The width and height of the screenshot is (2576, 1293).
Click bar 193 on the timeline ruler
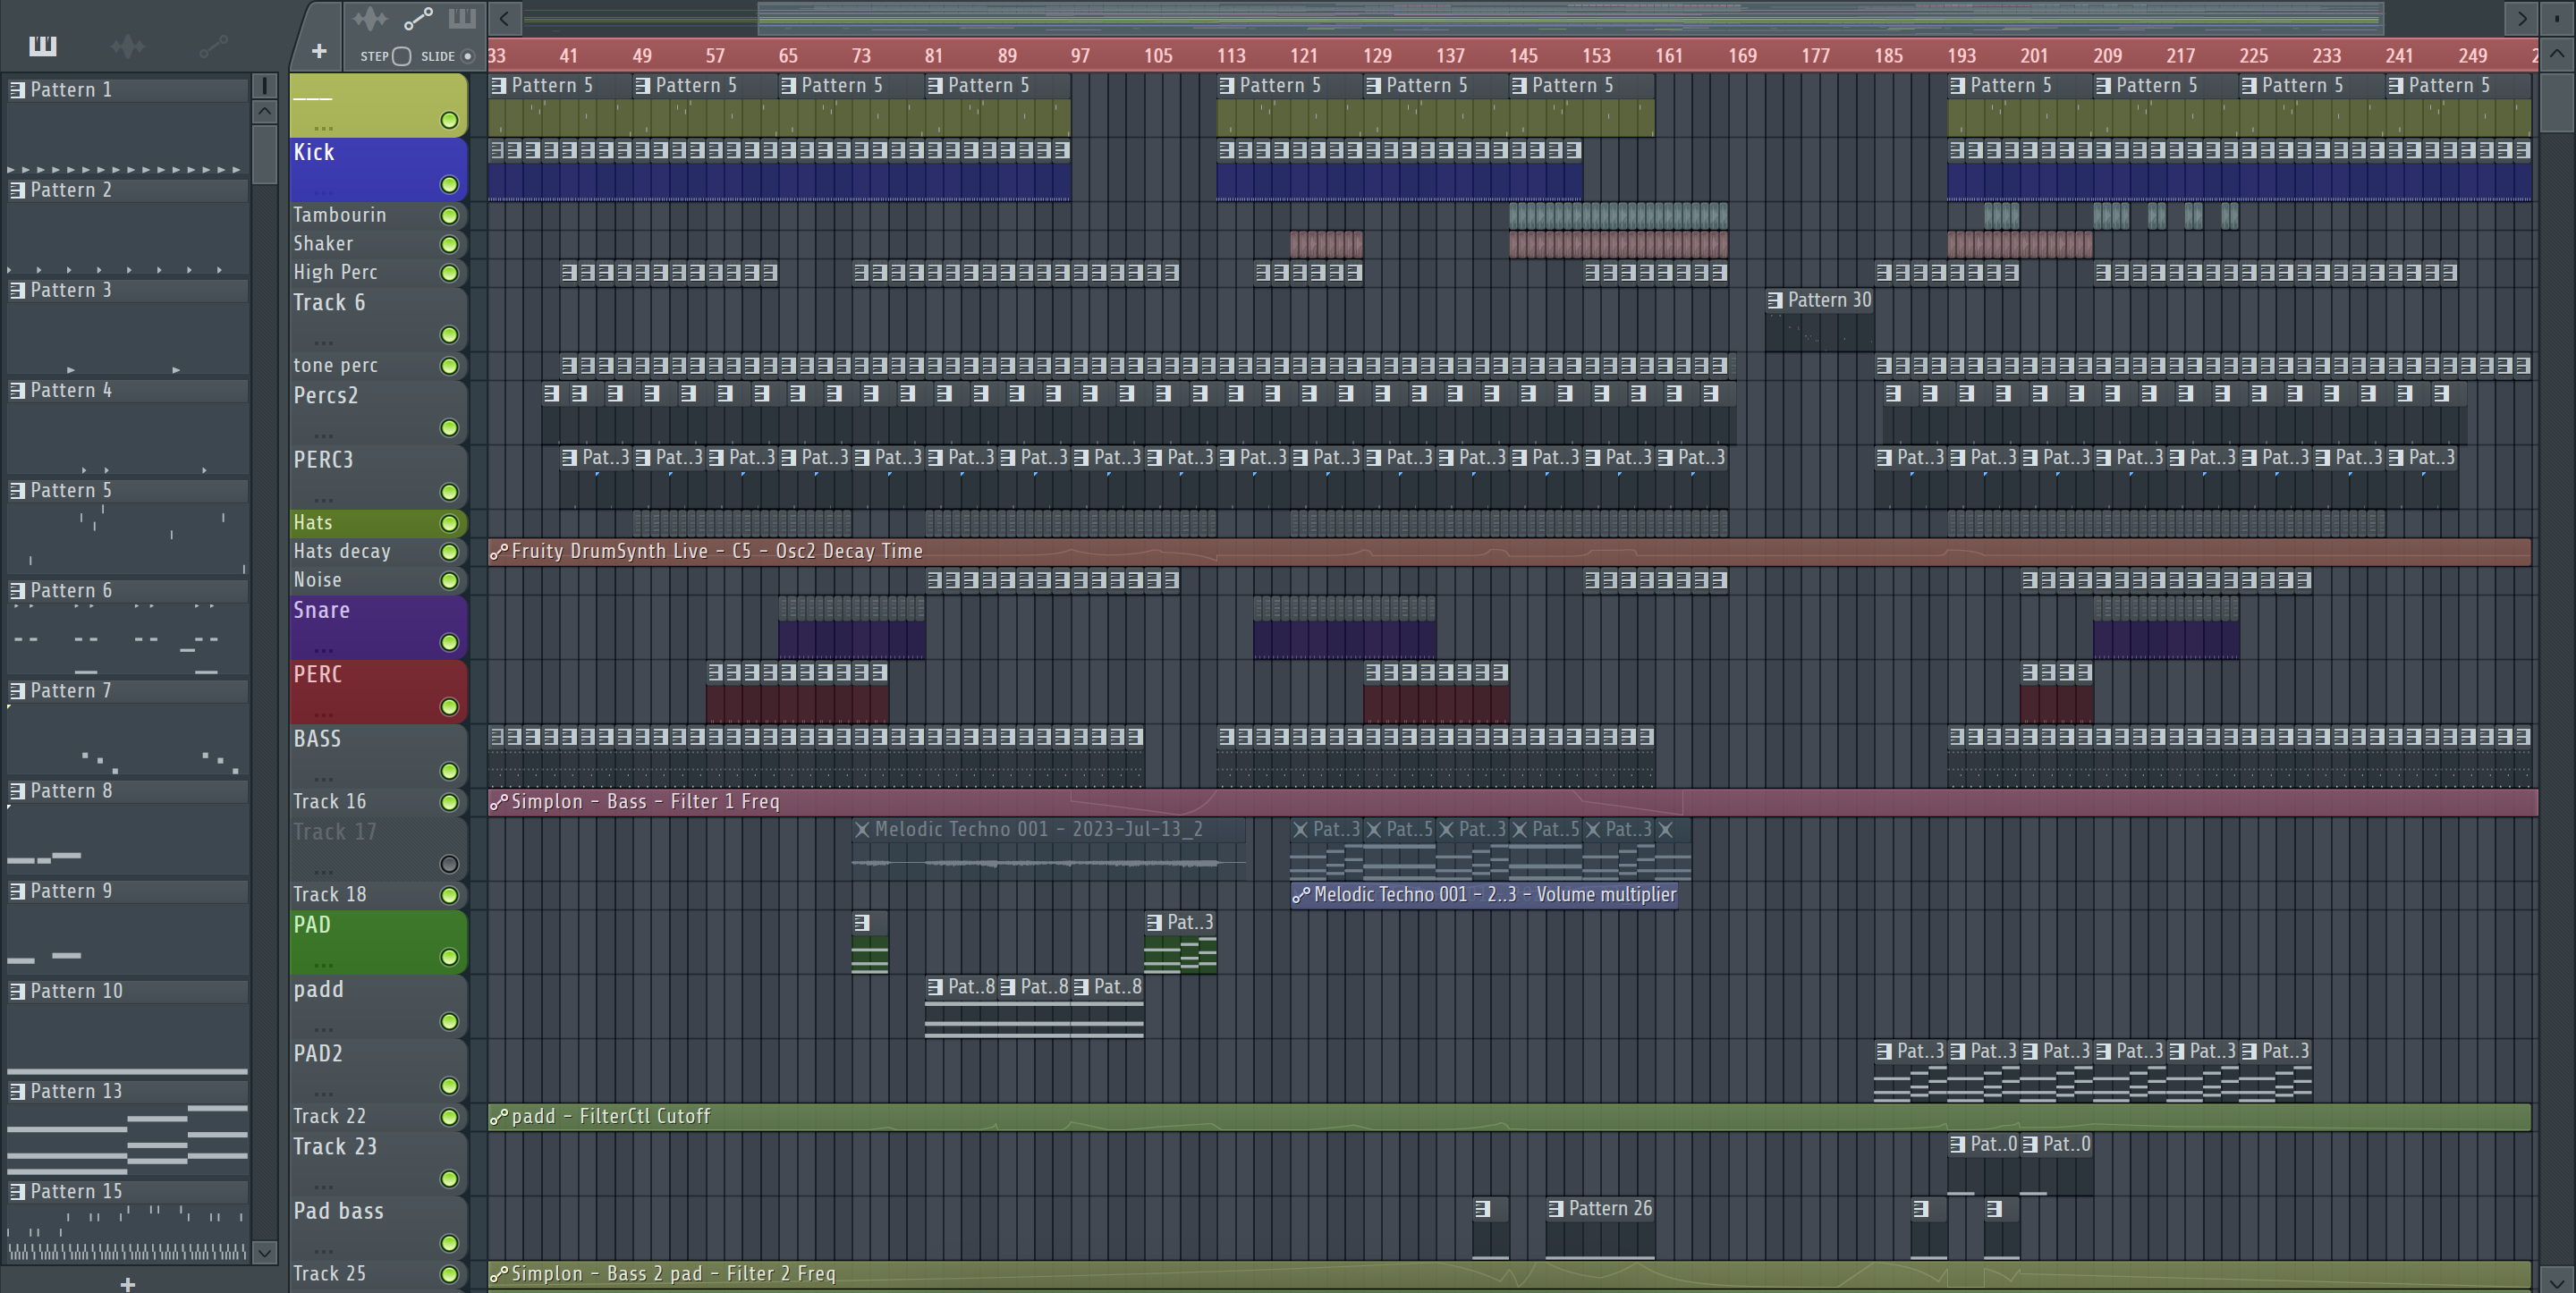click(1961, 56)
